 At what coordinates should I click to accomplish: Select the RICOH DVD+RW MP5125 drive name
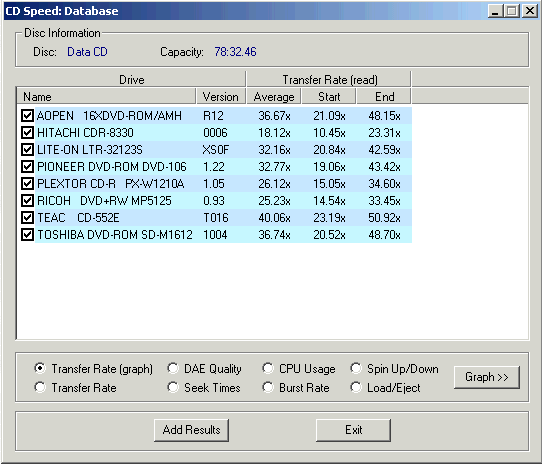pyautogui.click(x=104, y=201)
